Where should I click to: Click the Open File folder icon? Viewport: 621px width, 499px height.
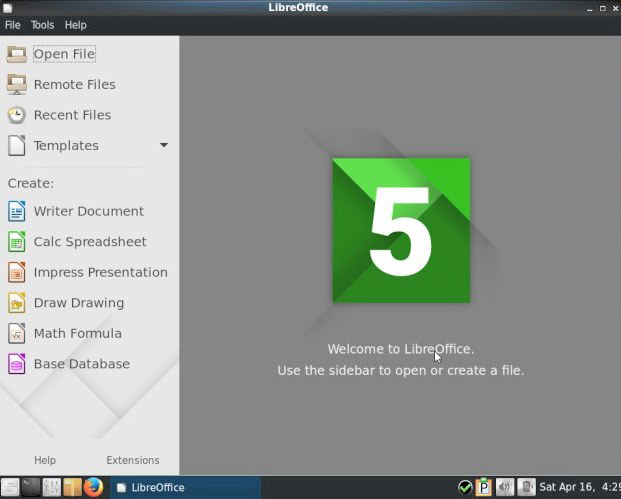[x=17, y=54]
